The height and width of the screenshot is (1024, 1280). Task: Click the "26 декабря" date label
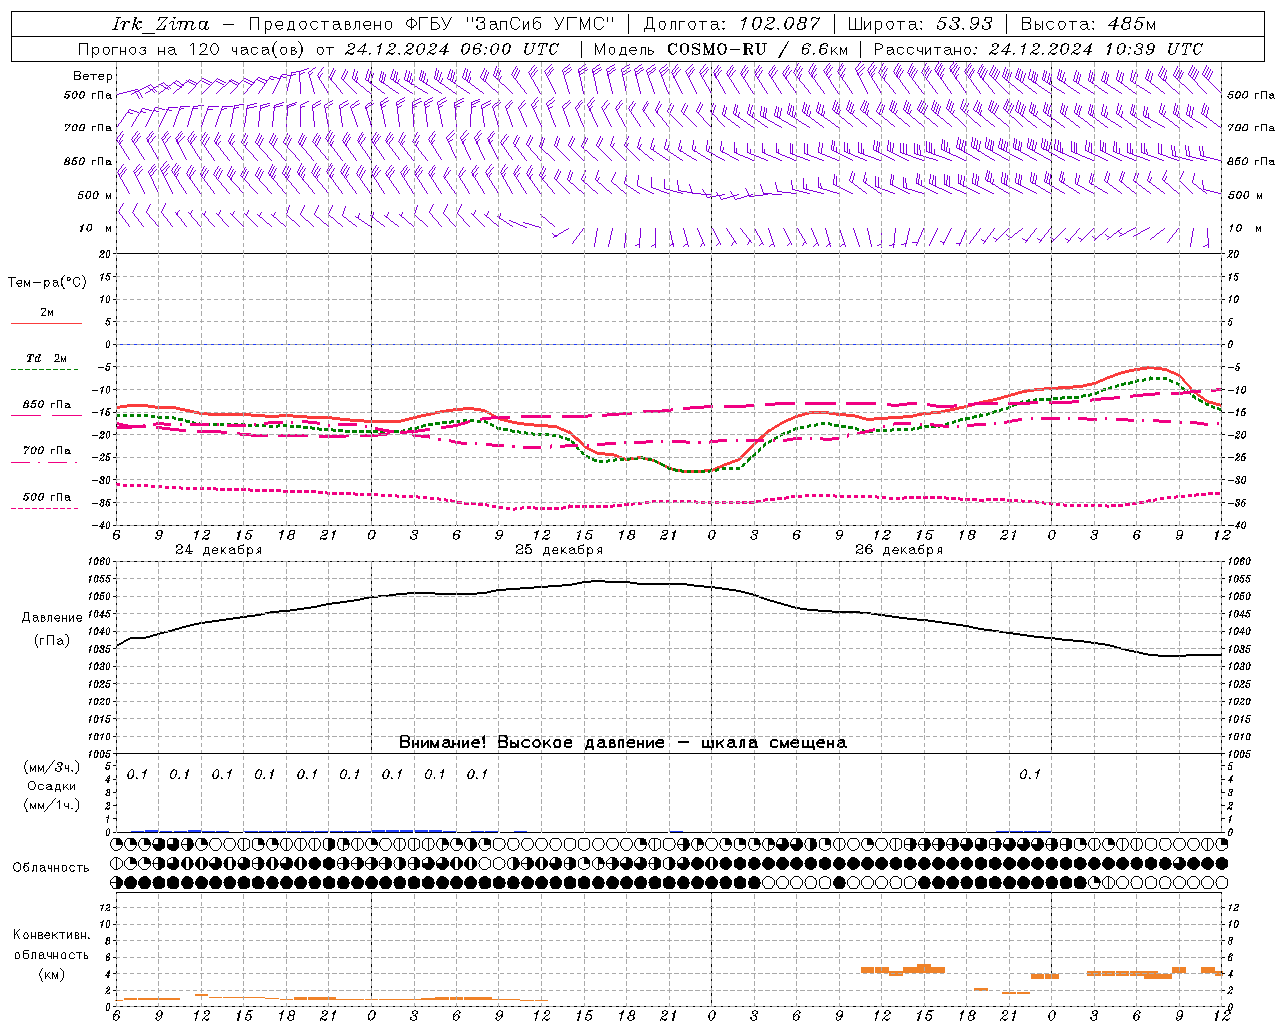point(899,550)
